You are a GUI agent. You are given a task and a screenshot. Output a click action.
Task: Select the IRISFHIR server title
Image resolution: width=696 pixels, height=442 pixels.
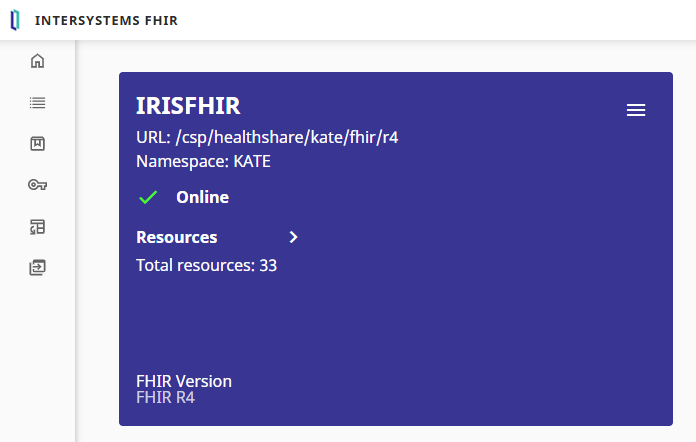[x=188, y=106]
